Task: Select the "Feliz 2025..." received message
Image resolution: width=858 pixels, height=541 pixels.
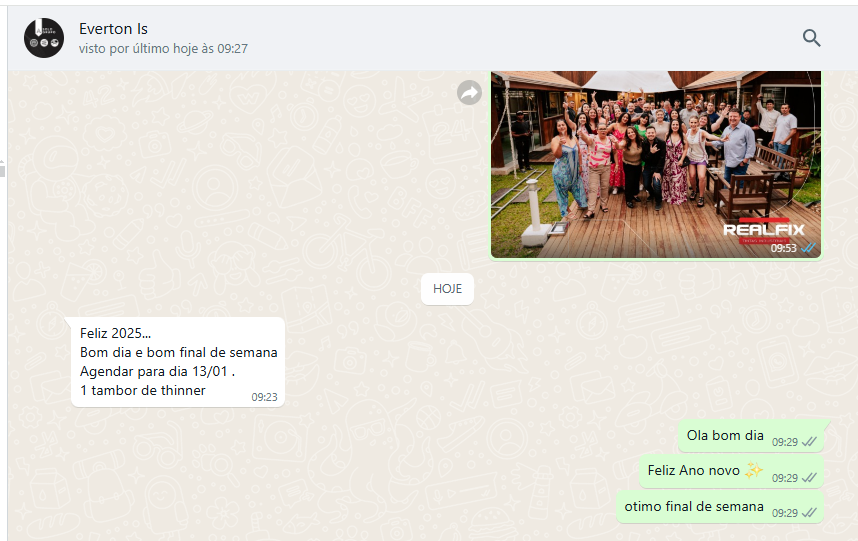Action: [x=116, y=333]
